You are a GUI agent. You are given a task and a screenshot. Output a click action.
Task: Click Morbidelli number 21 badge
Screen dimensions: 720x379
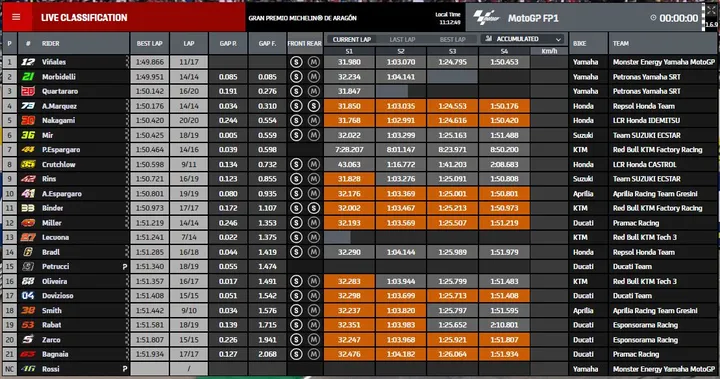(x=28, y=77)
